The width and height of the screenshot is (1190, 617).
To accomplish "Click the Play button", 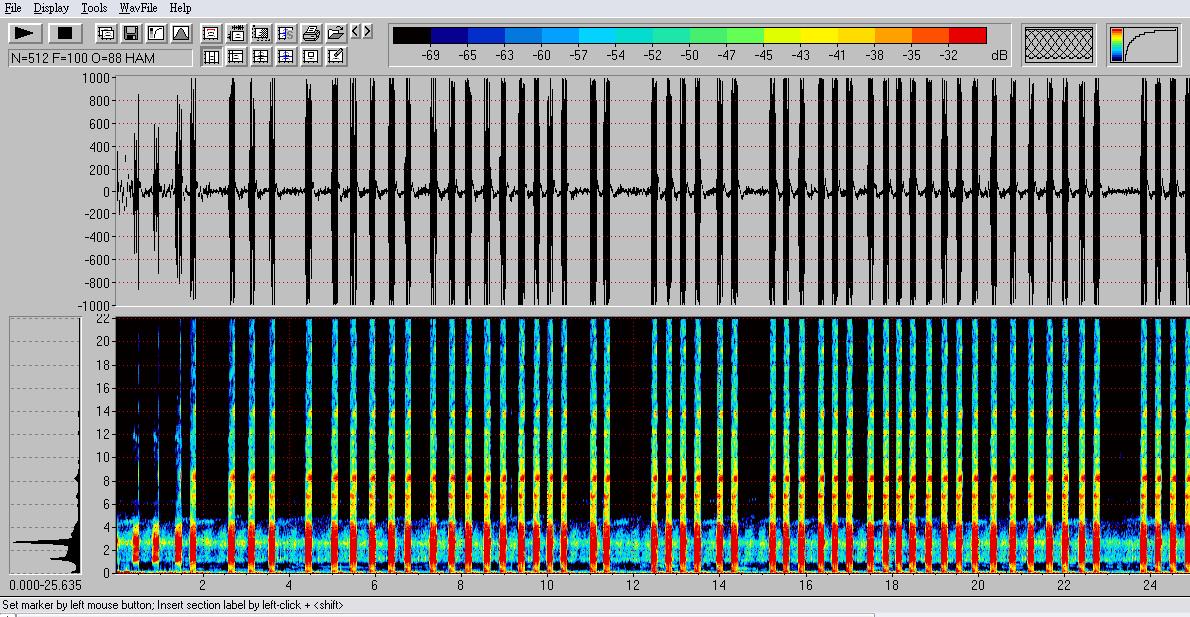I will [26, 33].
